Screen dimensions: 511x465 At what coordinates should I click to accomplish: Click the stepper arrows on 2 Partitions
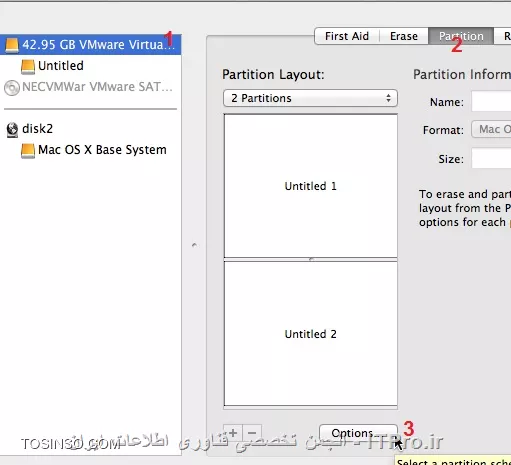coord(388,98)
